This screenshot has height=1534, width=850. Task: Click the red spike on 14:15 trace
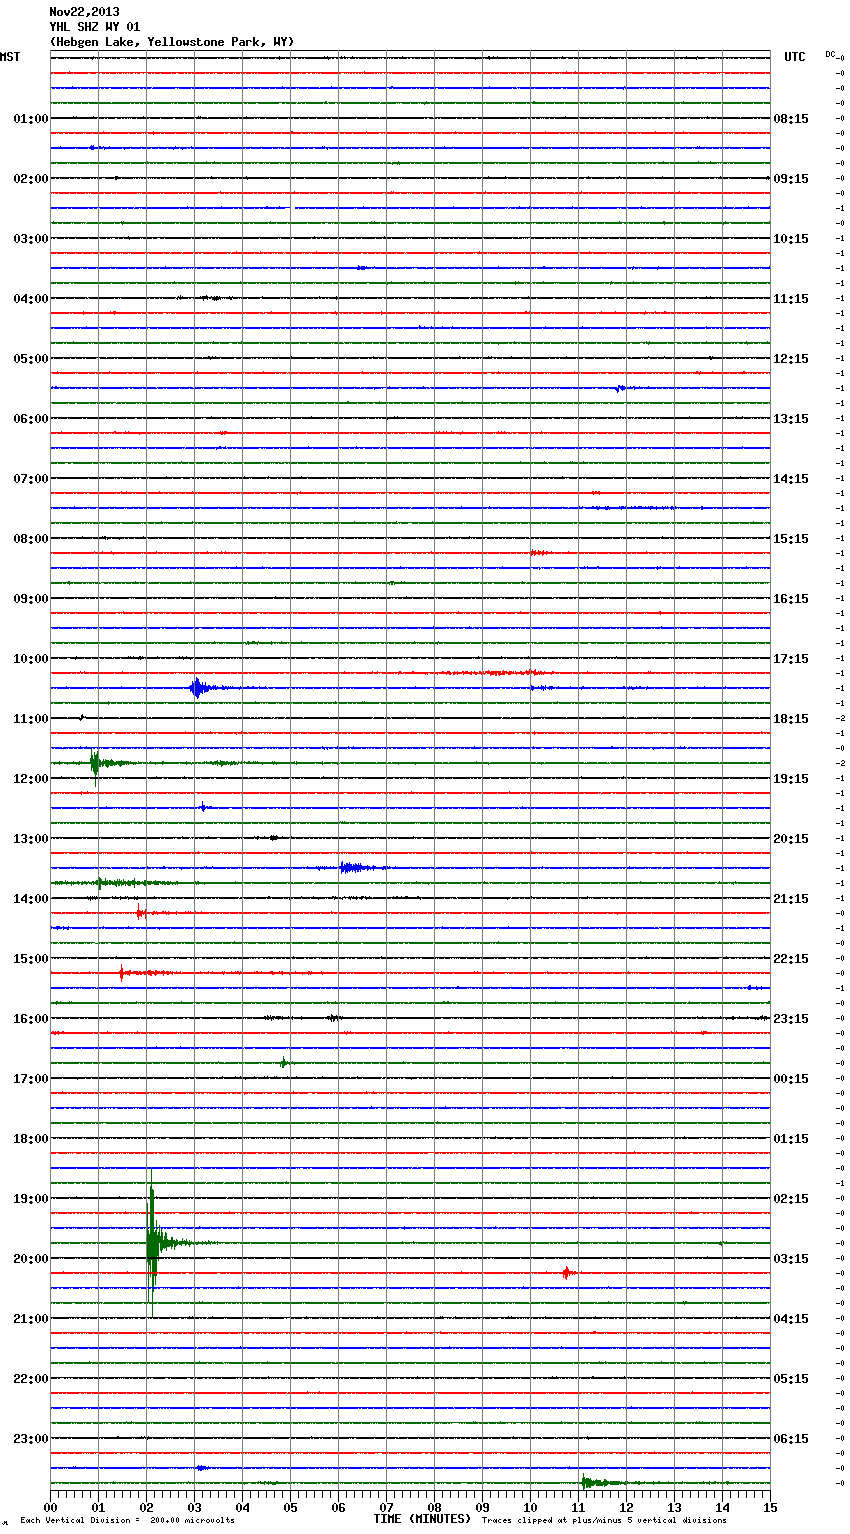[141, 913]
